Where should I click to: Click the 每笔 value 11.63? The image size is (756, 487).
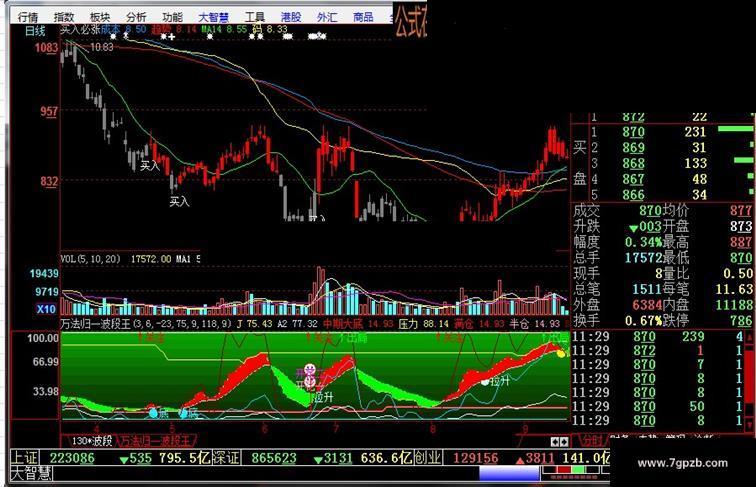(x=734, y=289)
